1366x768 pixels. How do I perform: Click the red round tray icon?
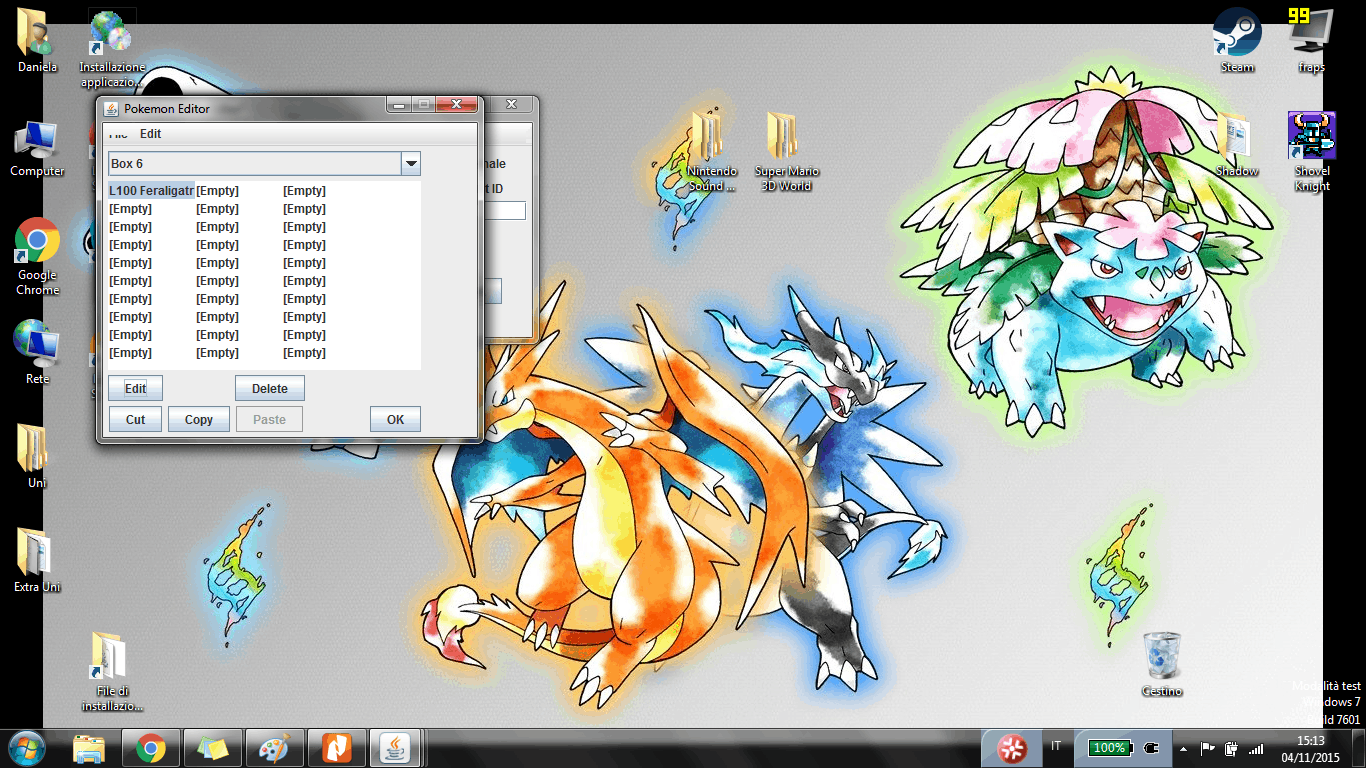(1012, 748)
